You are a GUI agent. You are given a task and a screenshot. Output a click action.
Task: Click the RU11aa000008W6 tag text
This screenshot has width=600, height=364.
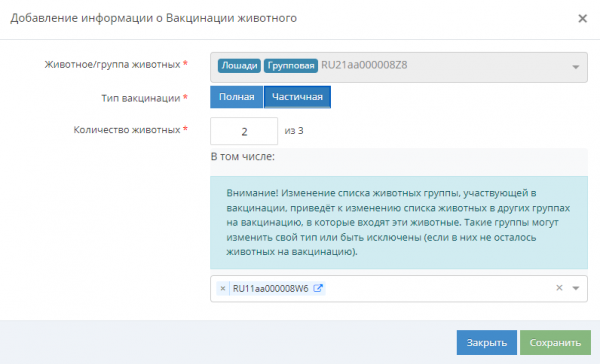pos(270,289)
